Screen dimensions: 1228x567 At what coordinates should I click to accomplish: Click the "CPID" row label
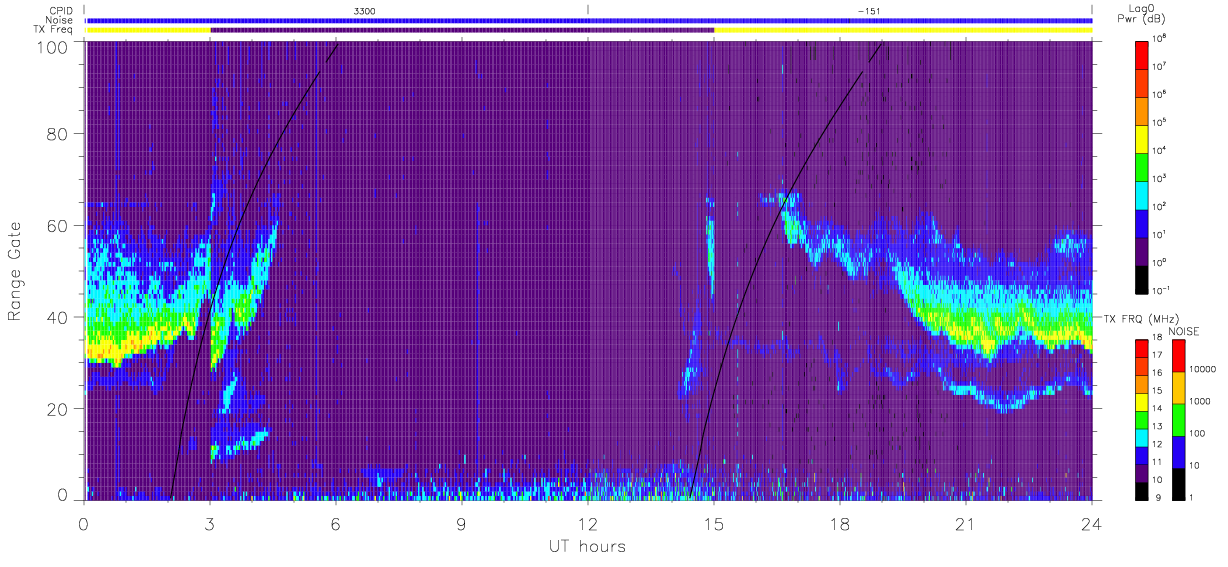click(60, 11)
